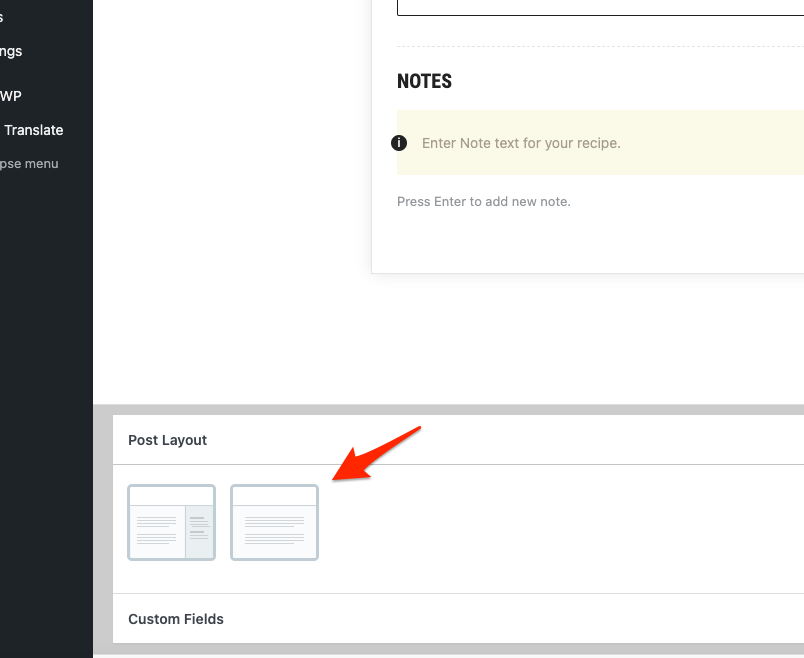Click the text box above Notes

600,7
